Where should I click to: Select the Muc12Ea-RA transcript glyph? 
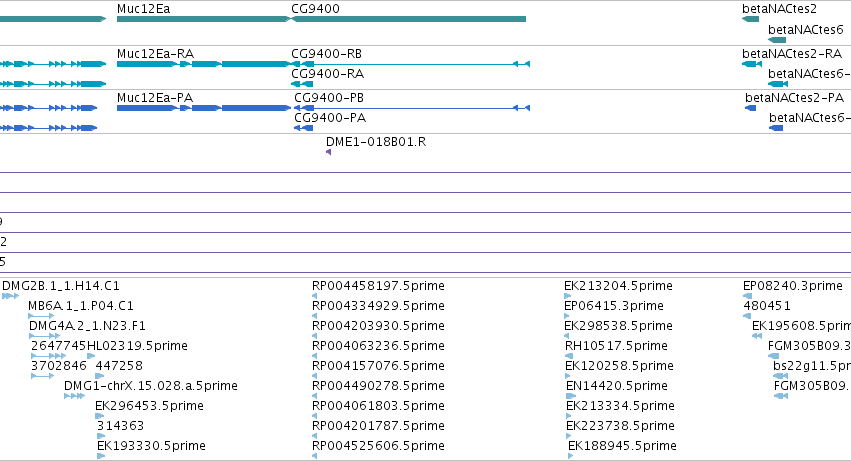pyautogui.click(x=204, y=64)
